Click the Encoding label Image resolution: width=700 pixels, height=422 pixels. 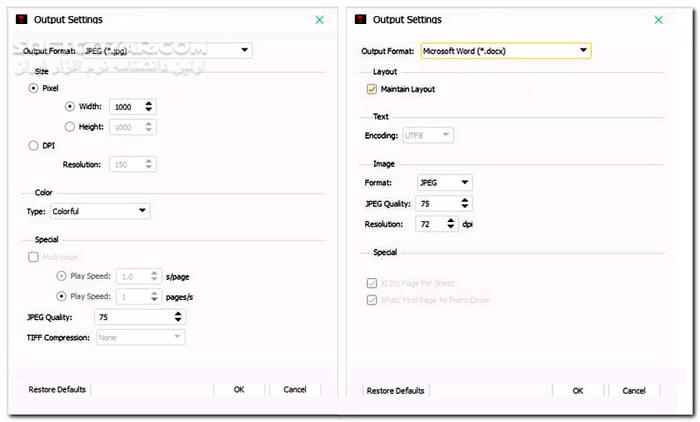click(381, 135)
